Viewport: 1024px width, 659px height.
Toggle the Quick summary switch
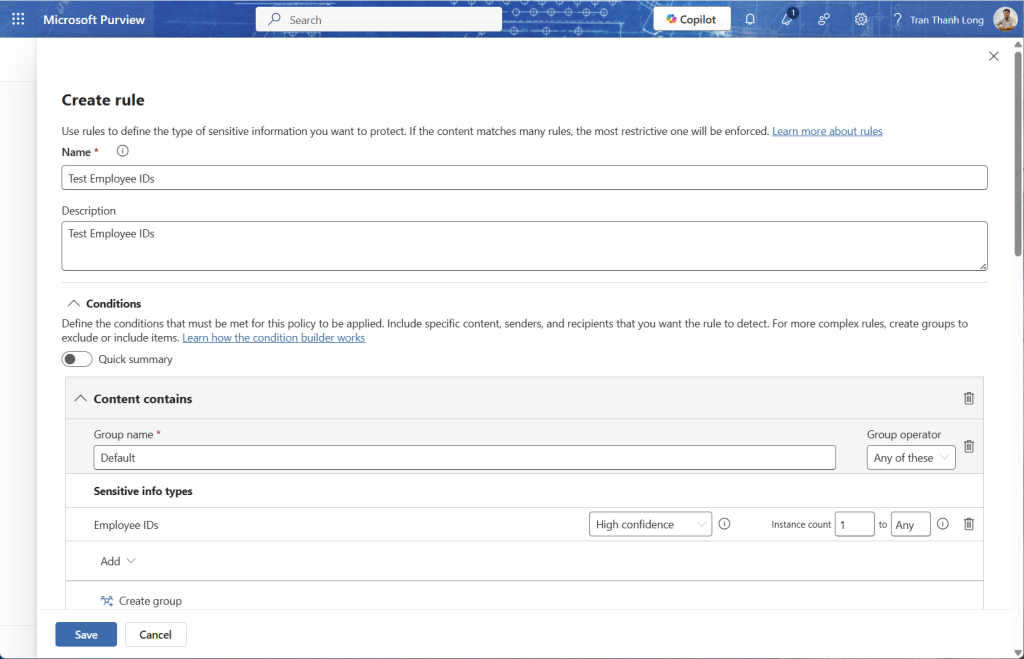coord(77,359)
